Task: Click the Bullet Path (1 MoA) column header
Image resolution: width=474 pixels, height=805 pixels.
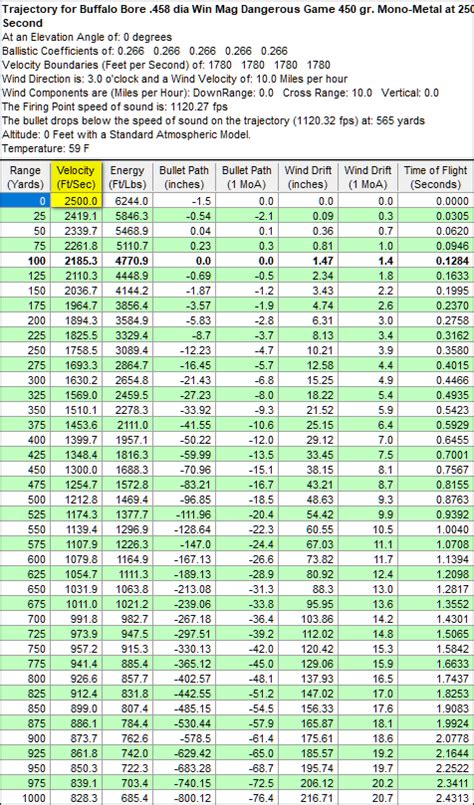Action: point(246,177)
